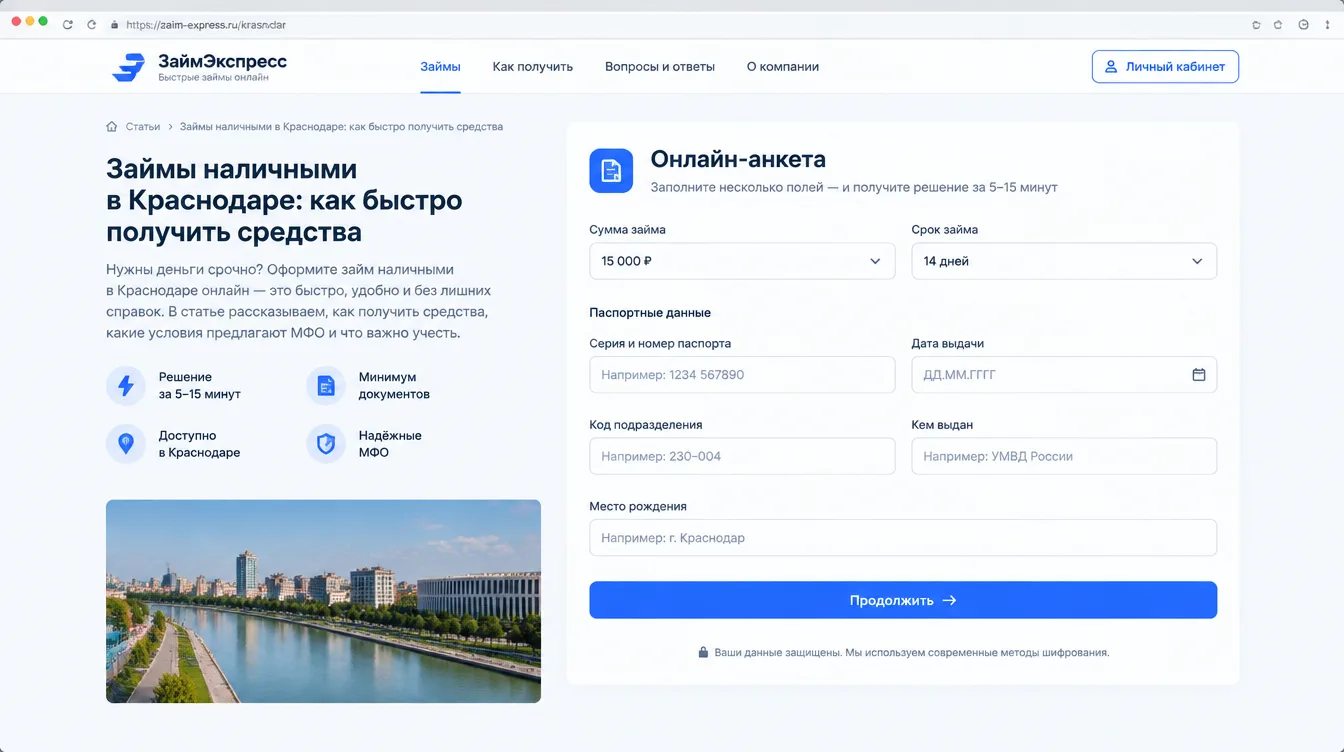Click the current breadcrumb Займы наличными в Краснодаре
The width and height of the screenshot is (1344, 752).
pyautogui.click(x=341, y=127)
